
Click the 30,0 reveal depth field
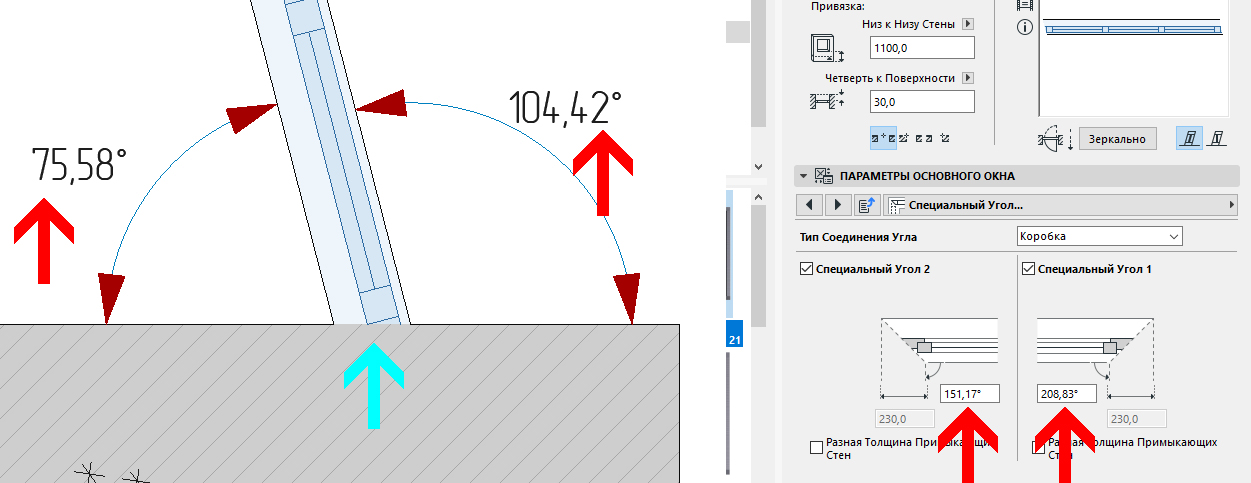[x=922, y=102]
